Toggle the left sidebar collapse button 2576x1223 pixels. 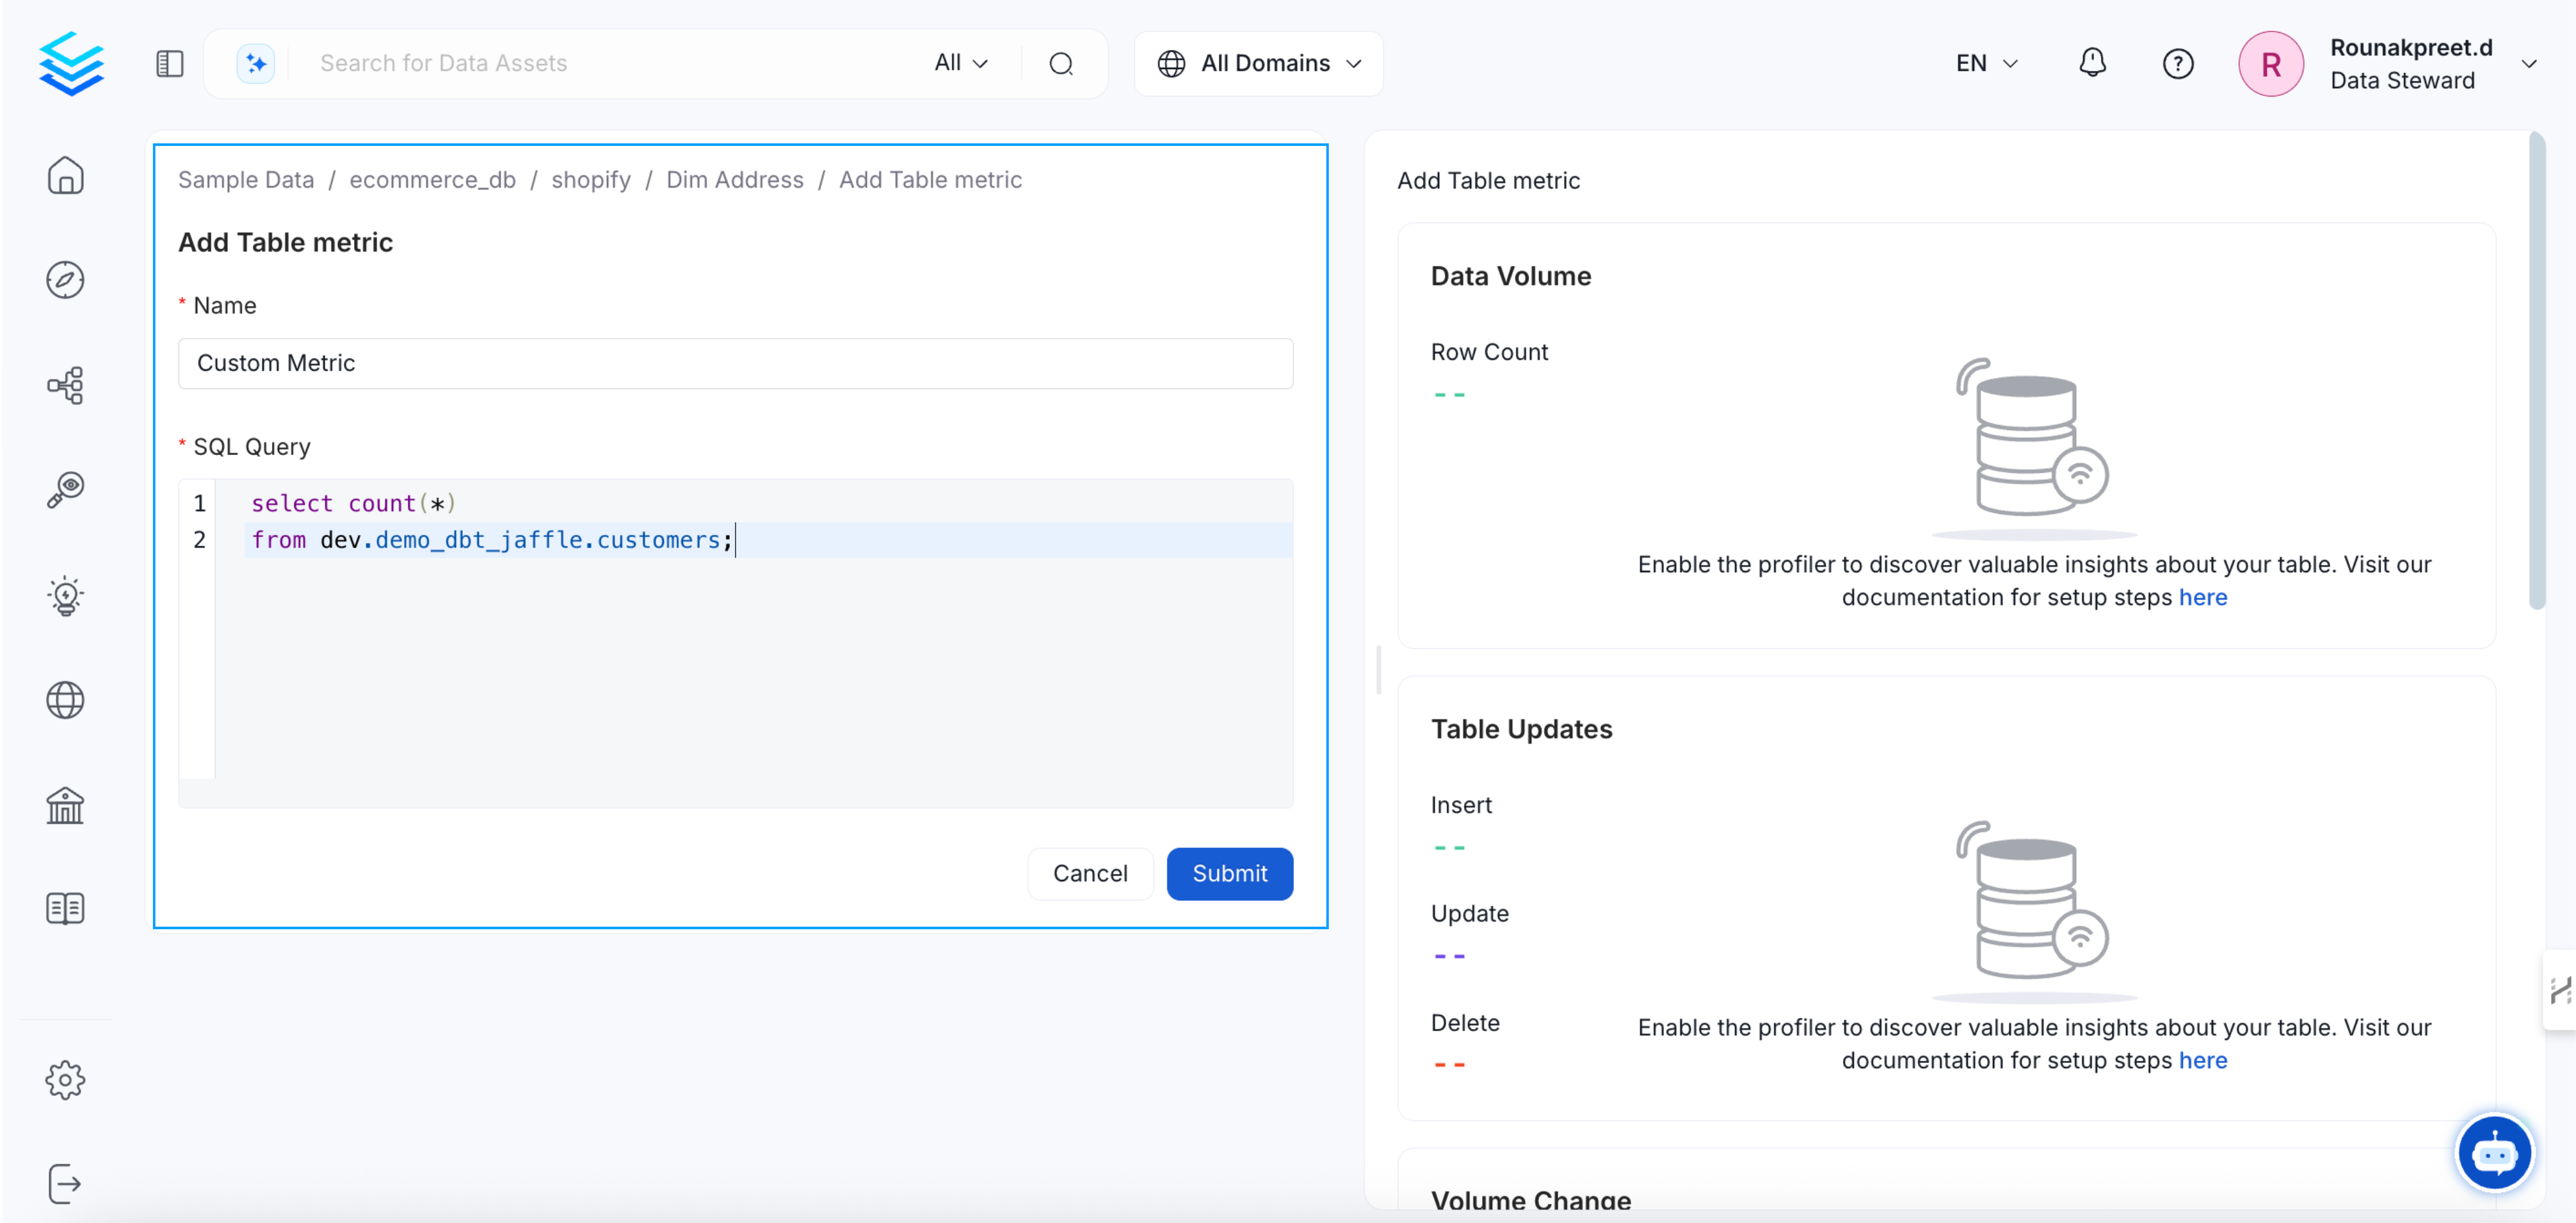click(x=170, y=63)
